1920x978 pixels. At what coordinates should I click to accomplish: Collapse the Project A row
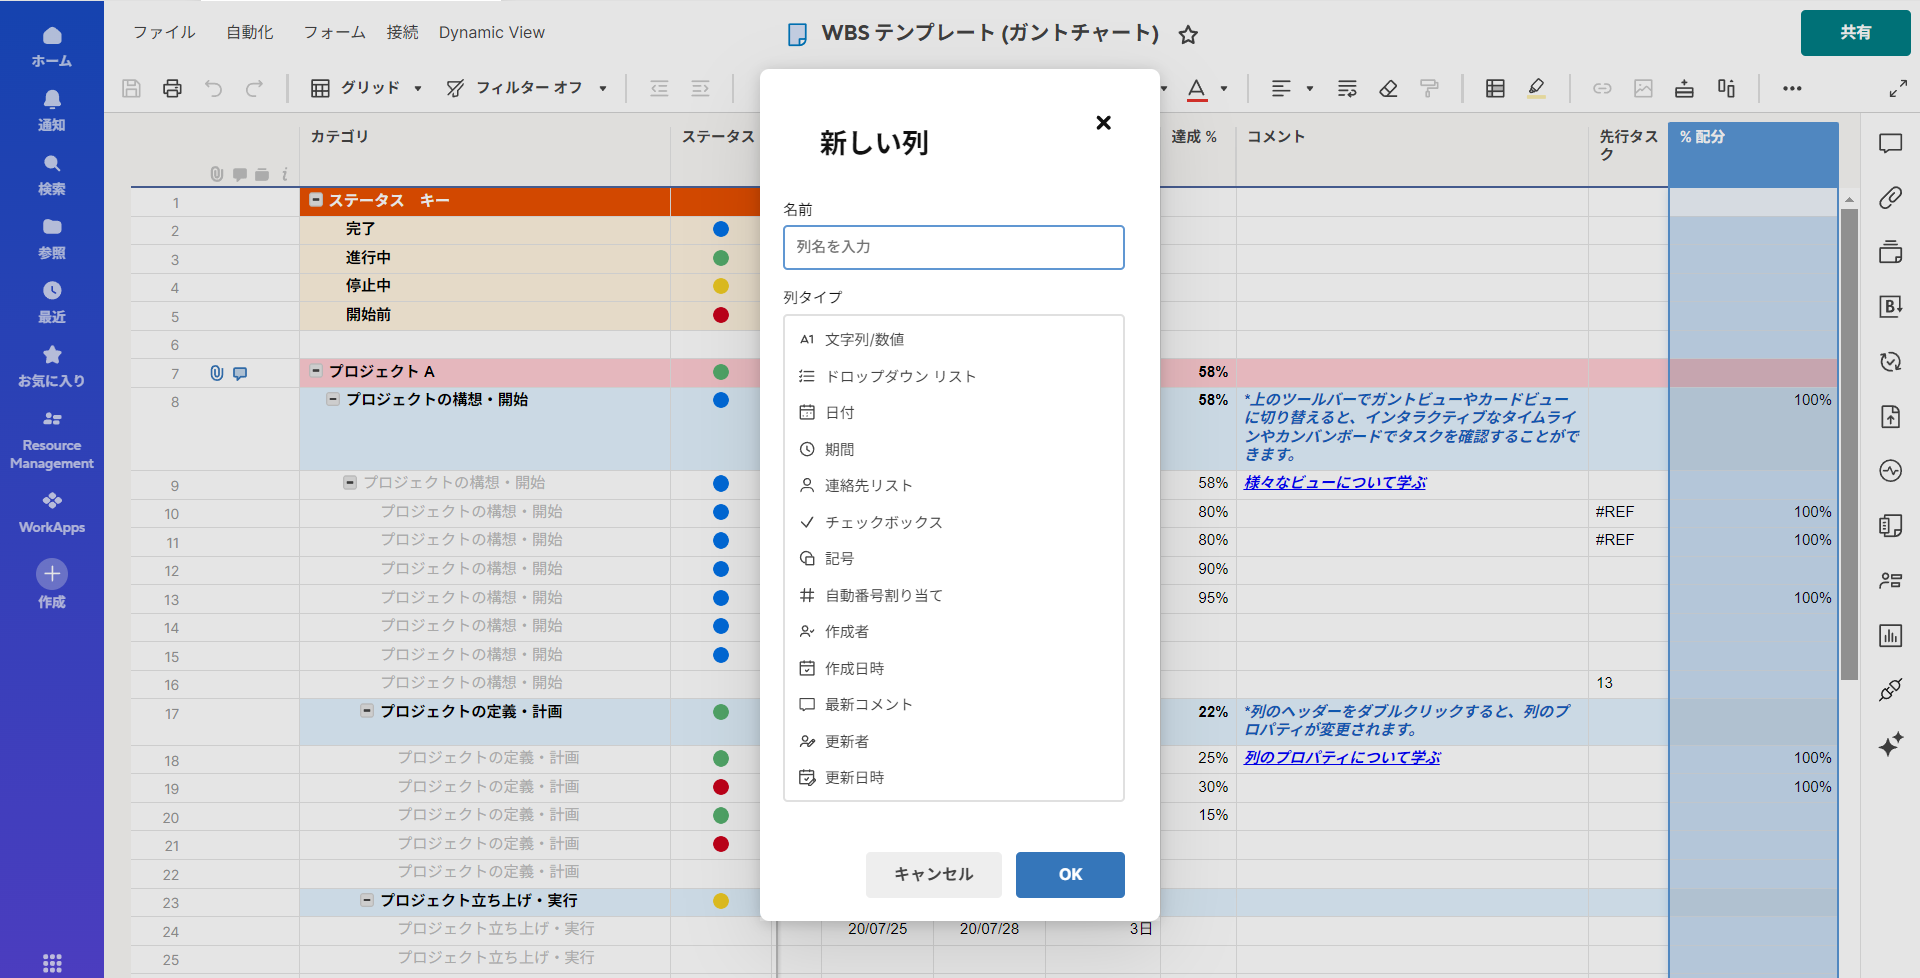click(316, 371)
